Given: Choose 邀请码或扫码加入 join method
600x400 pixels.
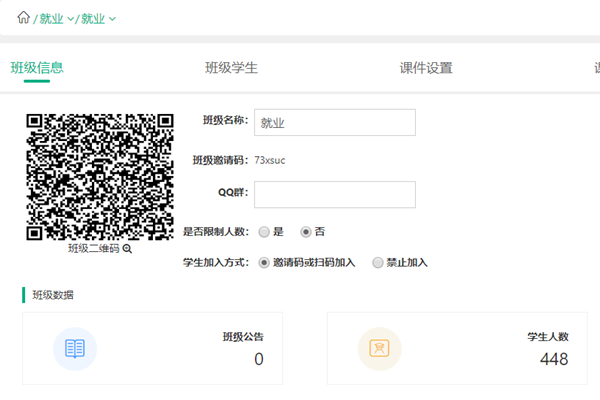Looking at the screenshot, I should [264, 263].
